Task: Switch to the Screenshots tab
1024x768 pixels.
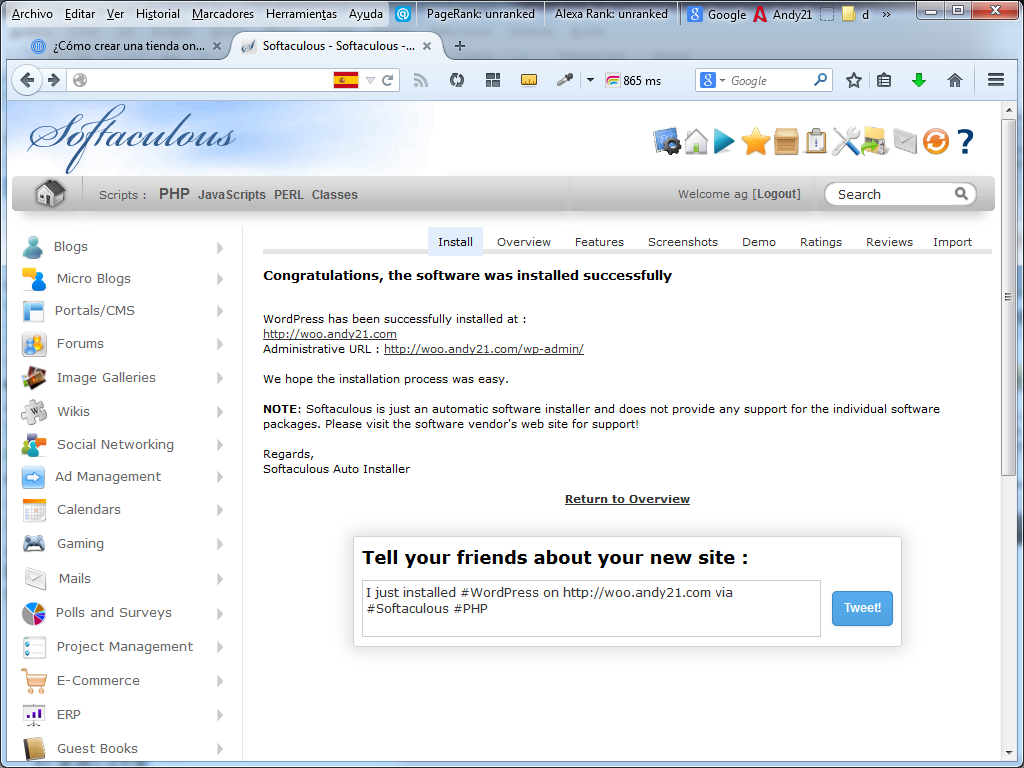Action: tap(682, 242)
